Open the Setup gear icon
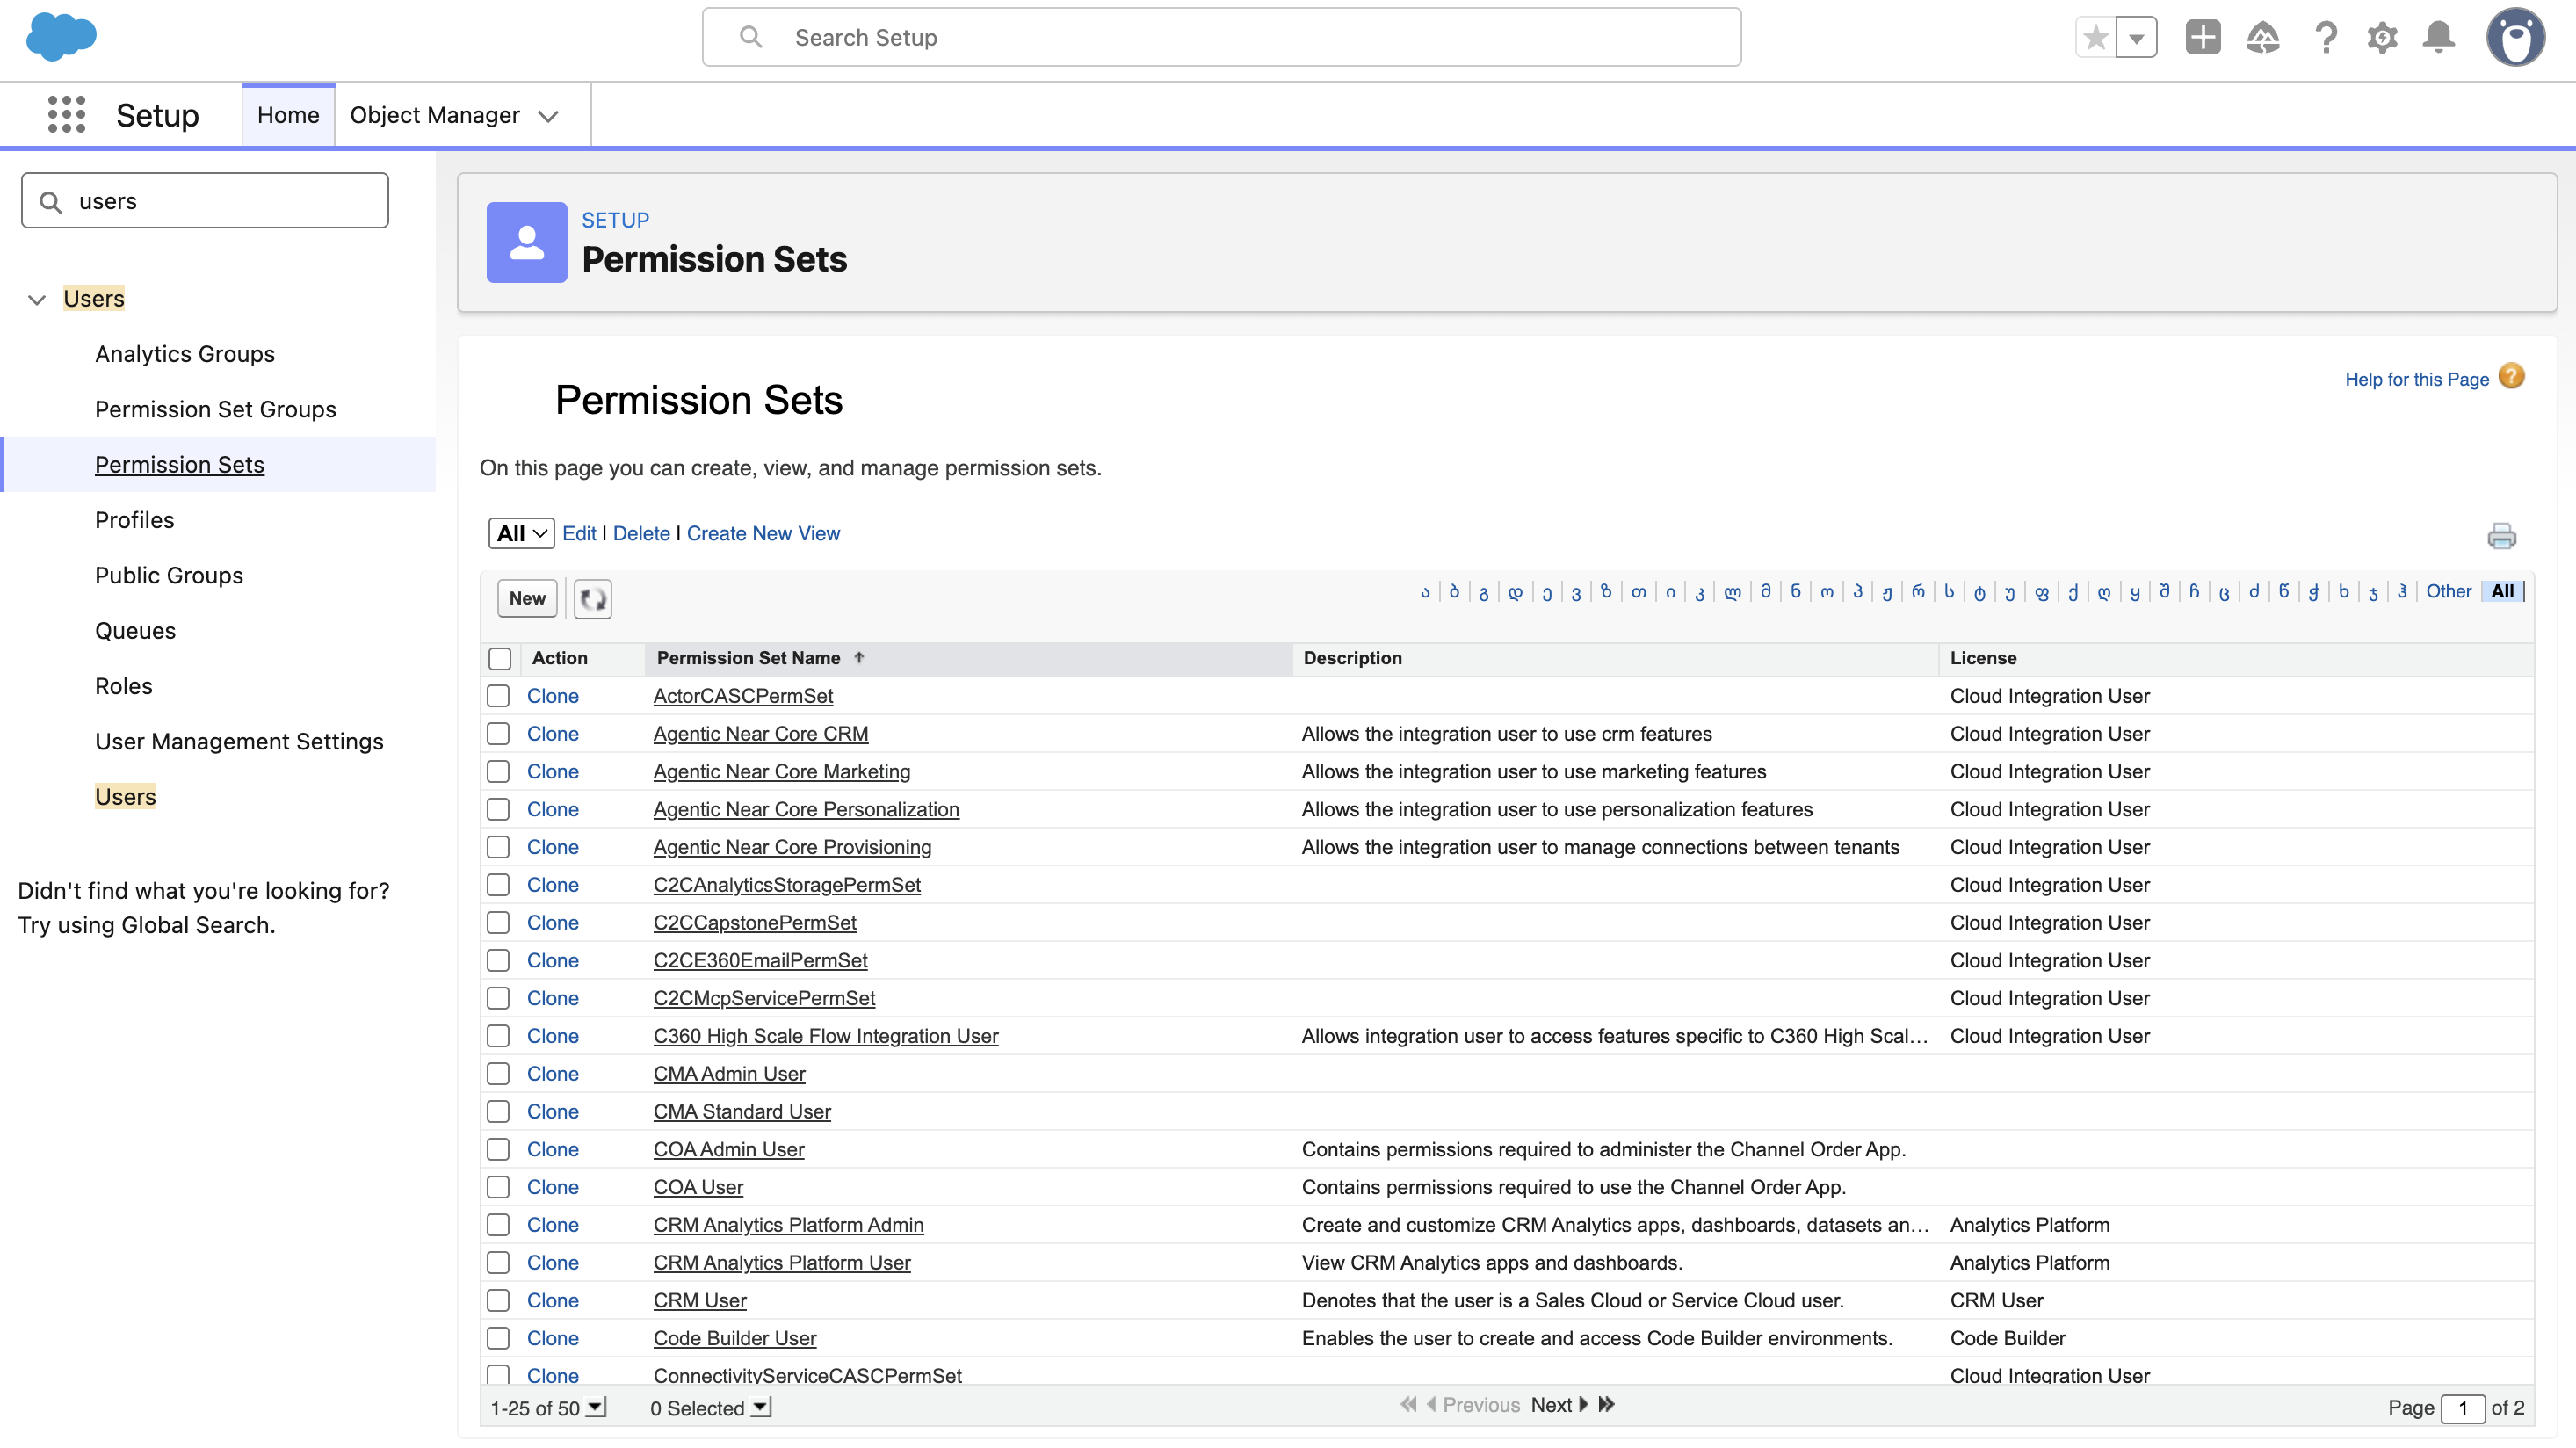This screenshot has width=2576, height=1448. pos(2383,38)
